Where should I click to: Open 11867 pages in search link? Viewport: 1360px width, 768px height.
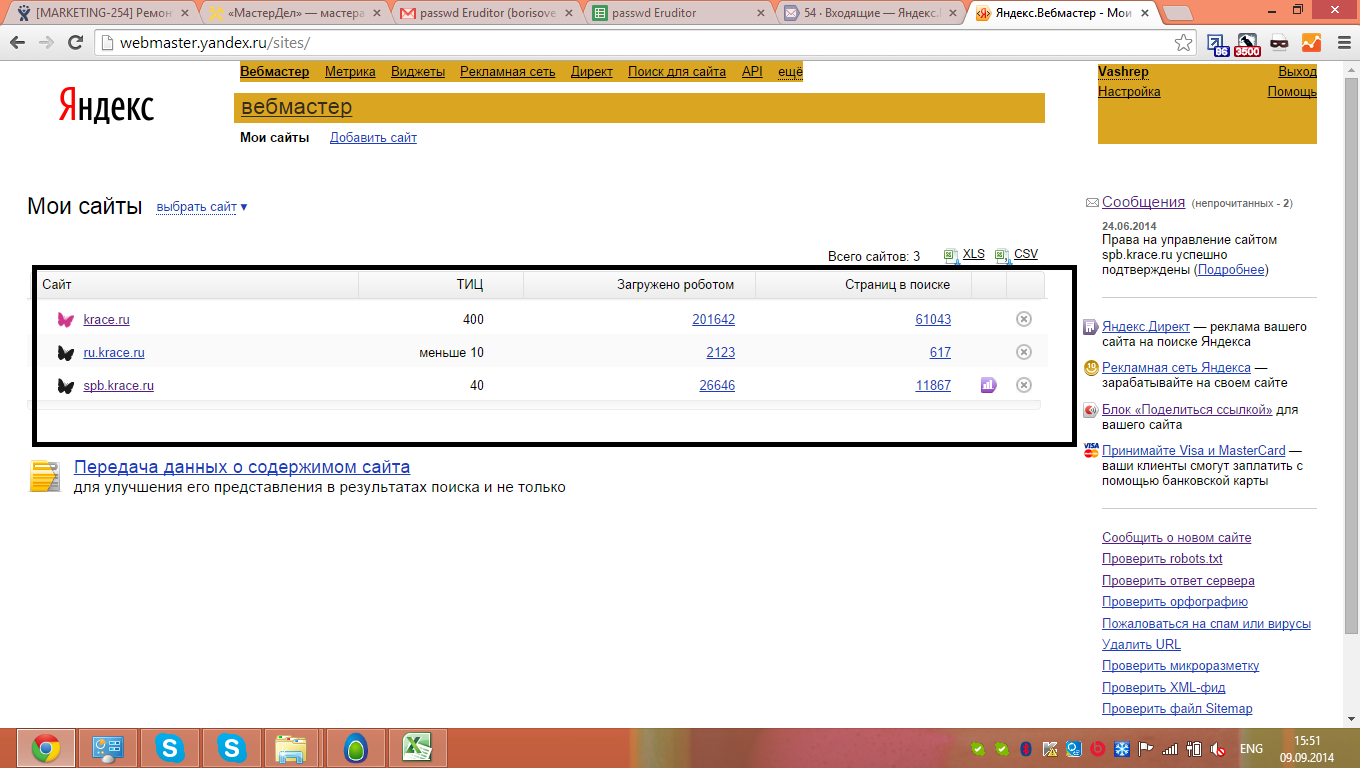pos(933,386)
